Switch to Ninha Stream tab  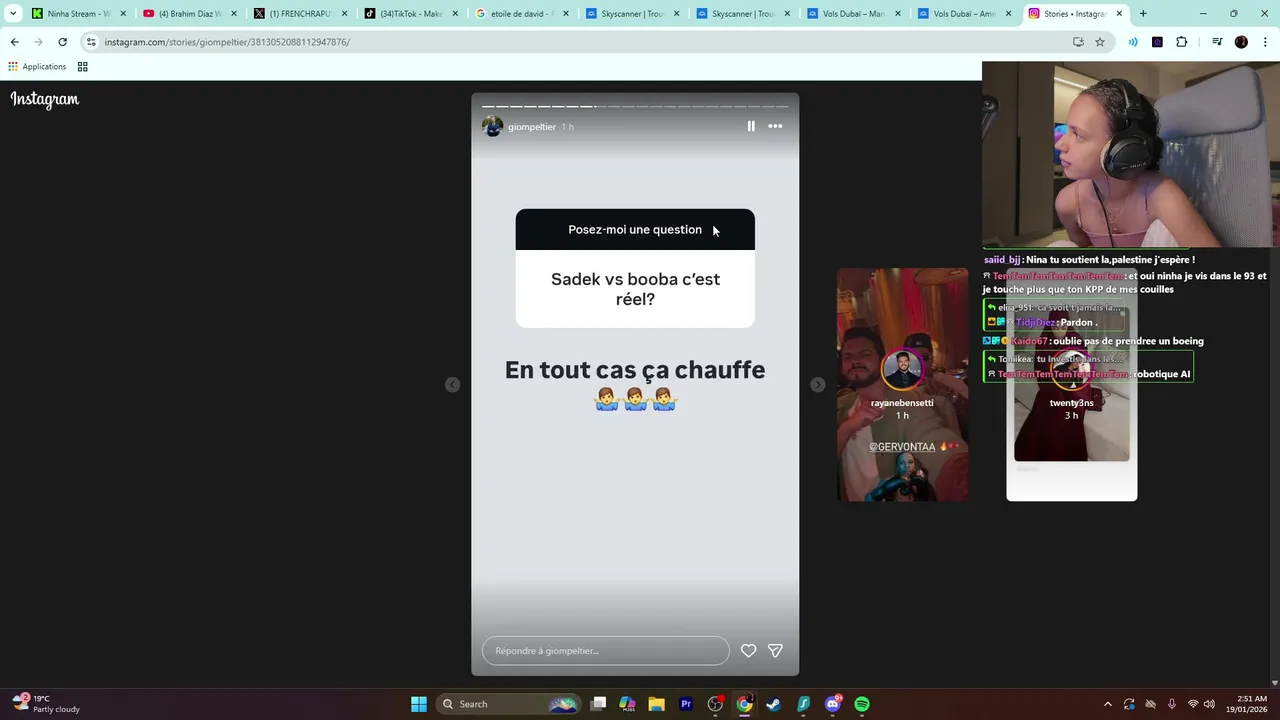click(79, 14)
